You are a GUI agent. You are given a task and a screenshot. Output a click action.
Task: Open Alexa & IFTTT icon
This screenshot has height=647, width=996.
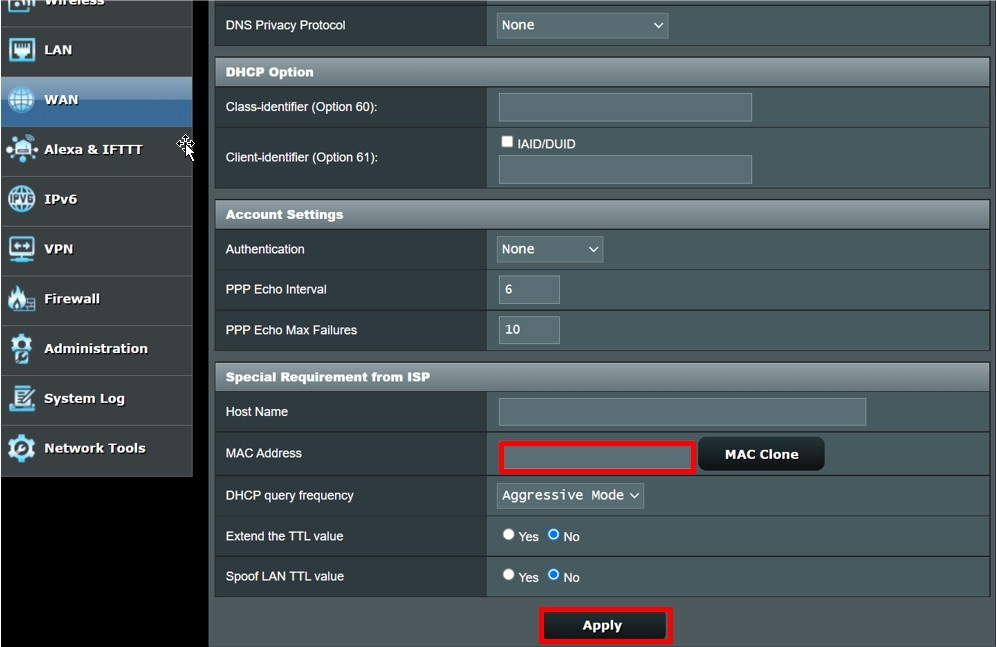tap(21, 149)
